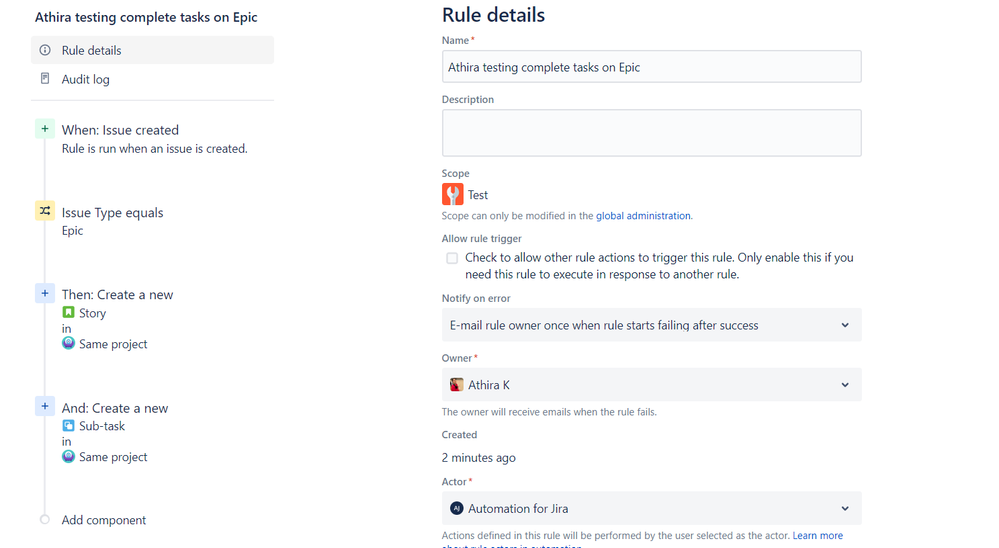Click the Learn more link
This screenshot has height=548, width=999.
coord(817,536)
